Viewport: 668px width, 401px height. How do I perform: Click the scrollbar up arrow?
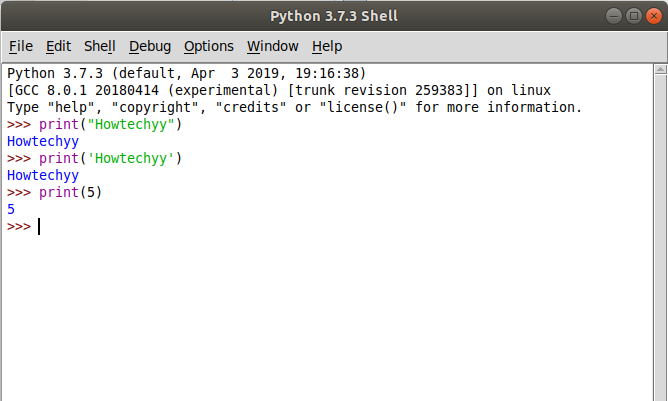coord(659,70)
